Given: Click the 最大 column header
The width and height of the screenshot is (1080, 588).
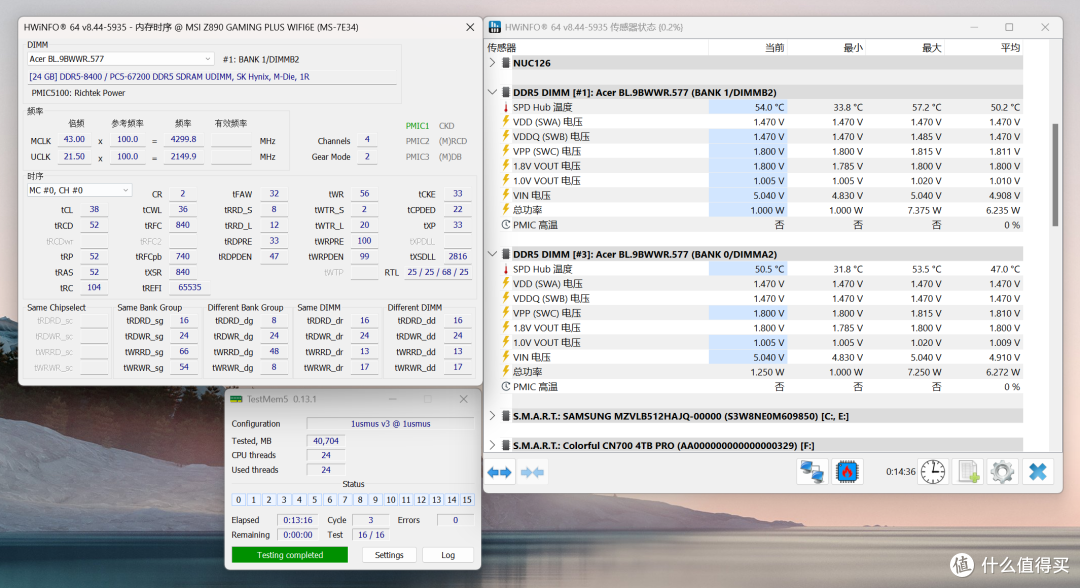Looking at the screenshot, I should 904,48.
